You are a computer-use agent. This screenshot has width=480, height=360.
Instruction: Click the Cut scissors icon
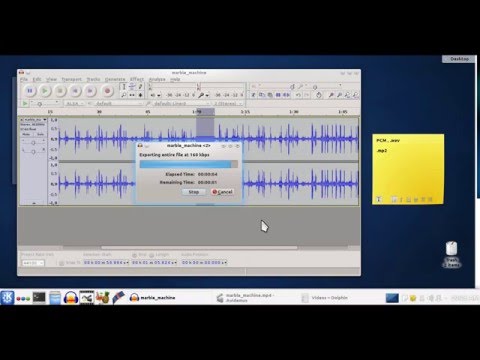click(253, 95)
